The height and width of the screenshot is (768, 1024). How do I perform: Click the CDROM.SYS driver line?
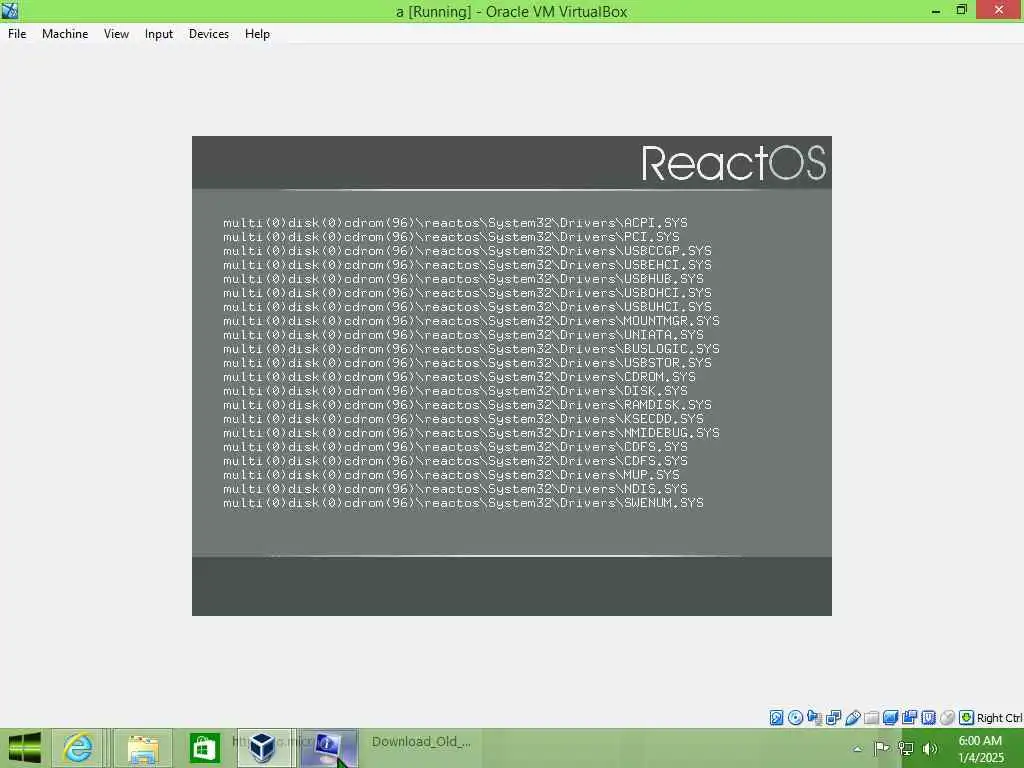[x=459, y=377]
